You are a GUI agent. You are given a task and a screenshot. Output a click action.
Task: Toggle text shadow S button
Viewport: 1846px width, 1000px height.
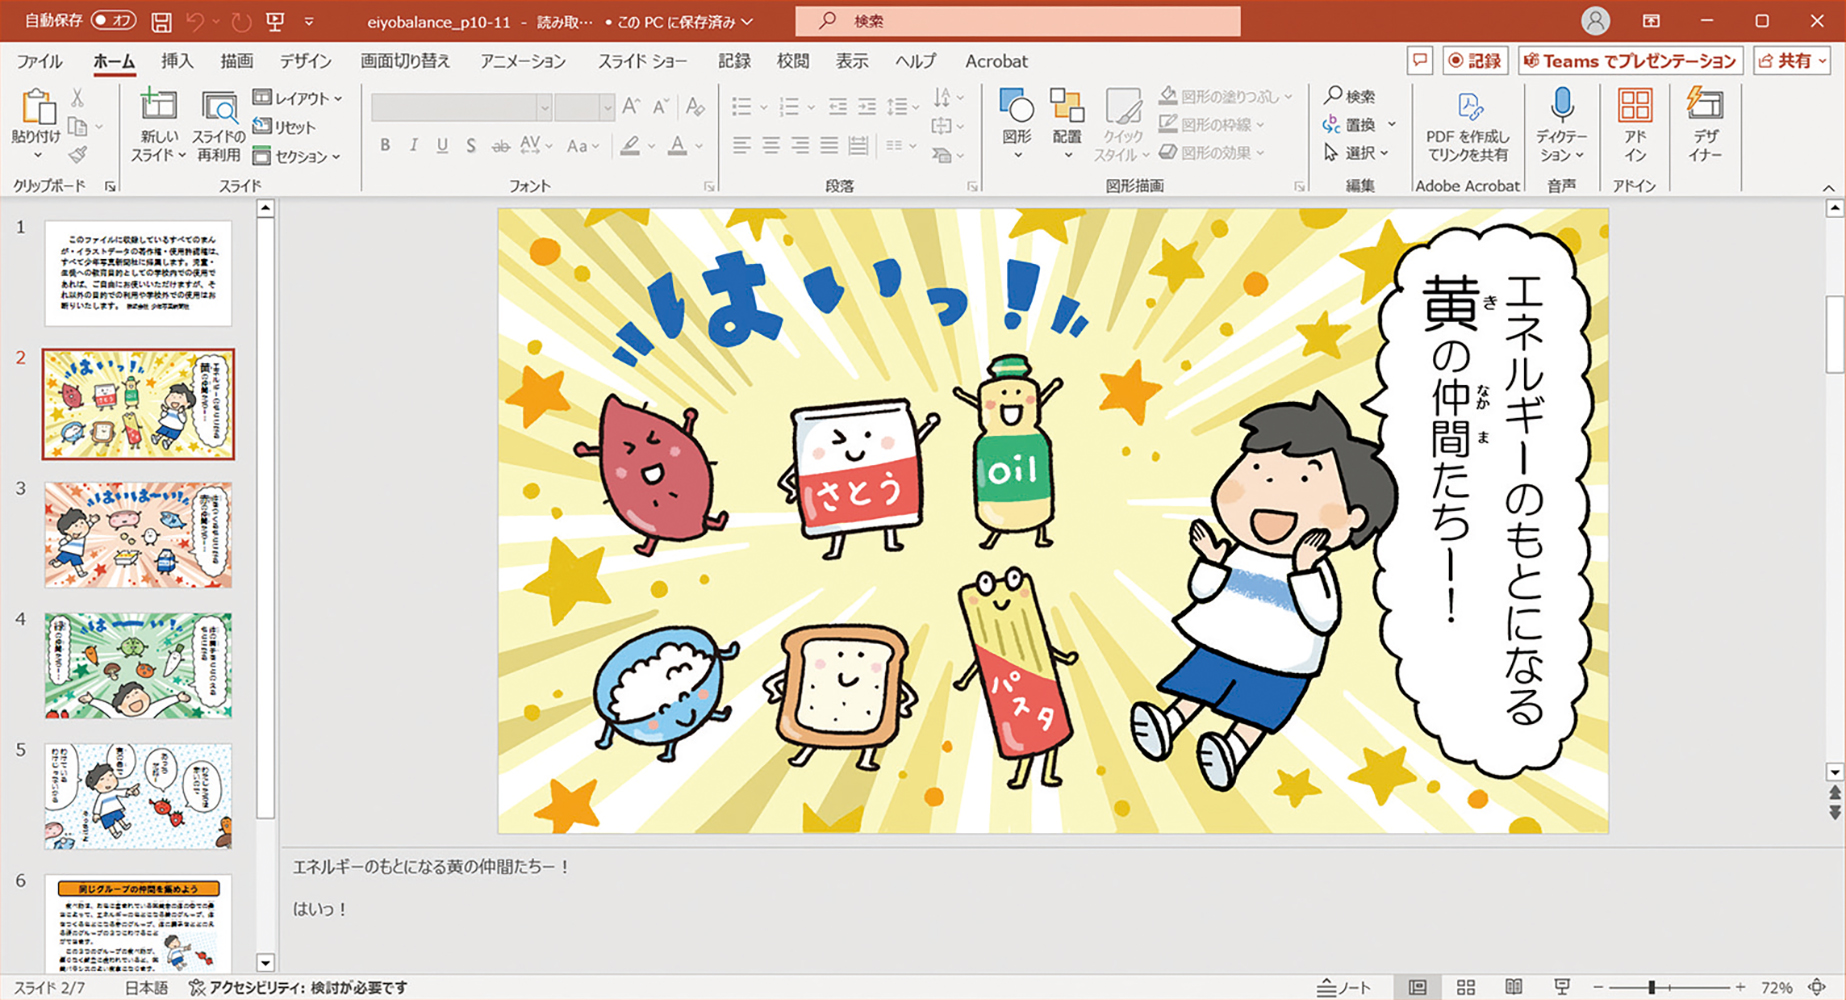(x=471, y=146)
